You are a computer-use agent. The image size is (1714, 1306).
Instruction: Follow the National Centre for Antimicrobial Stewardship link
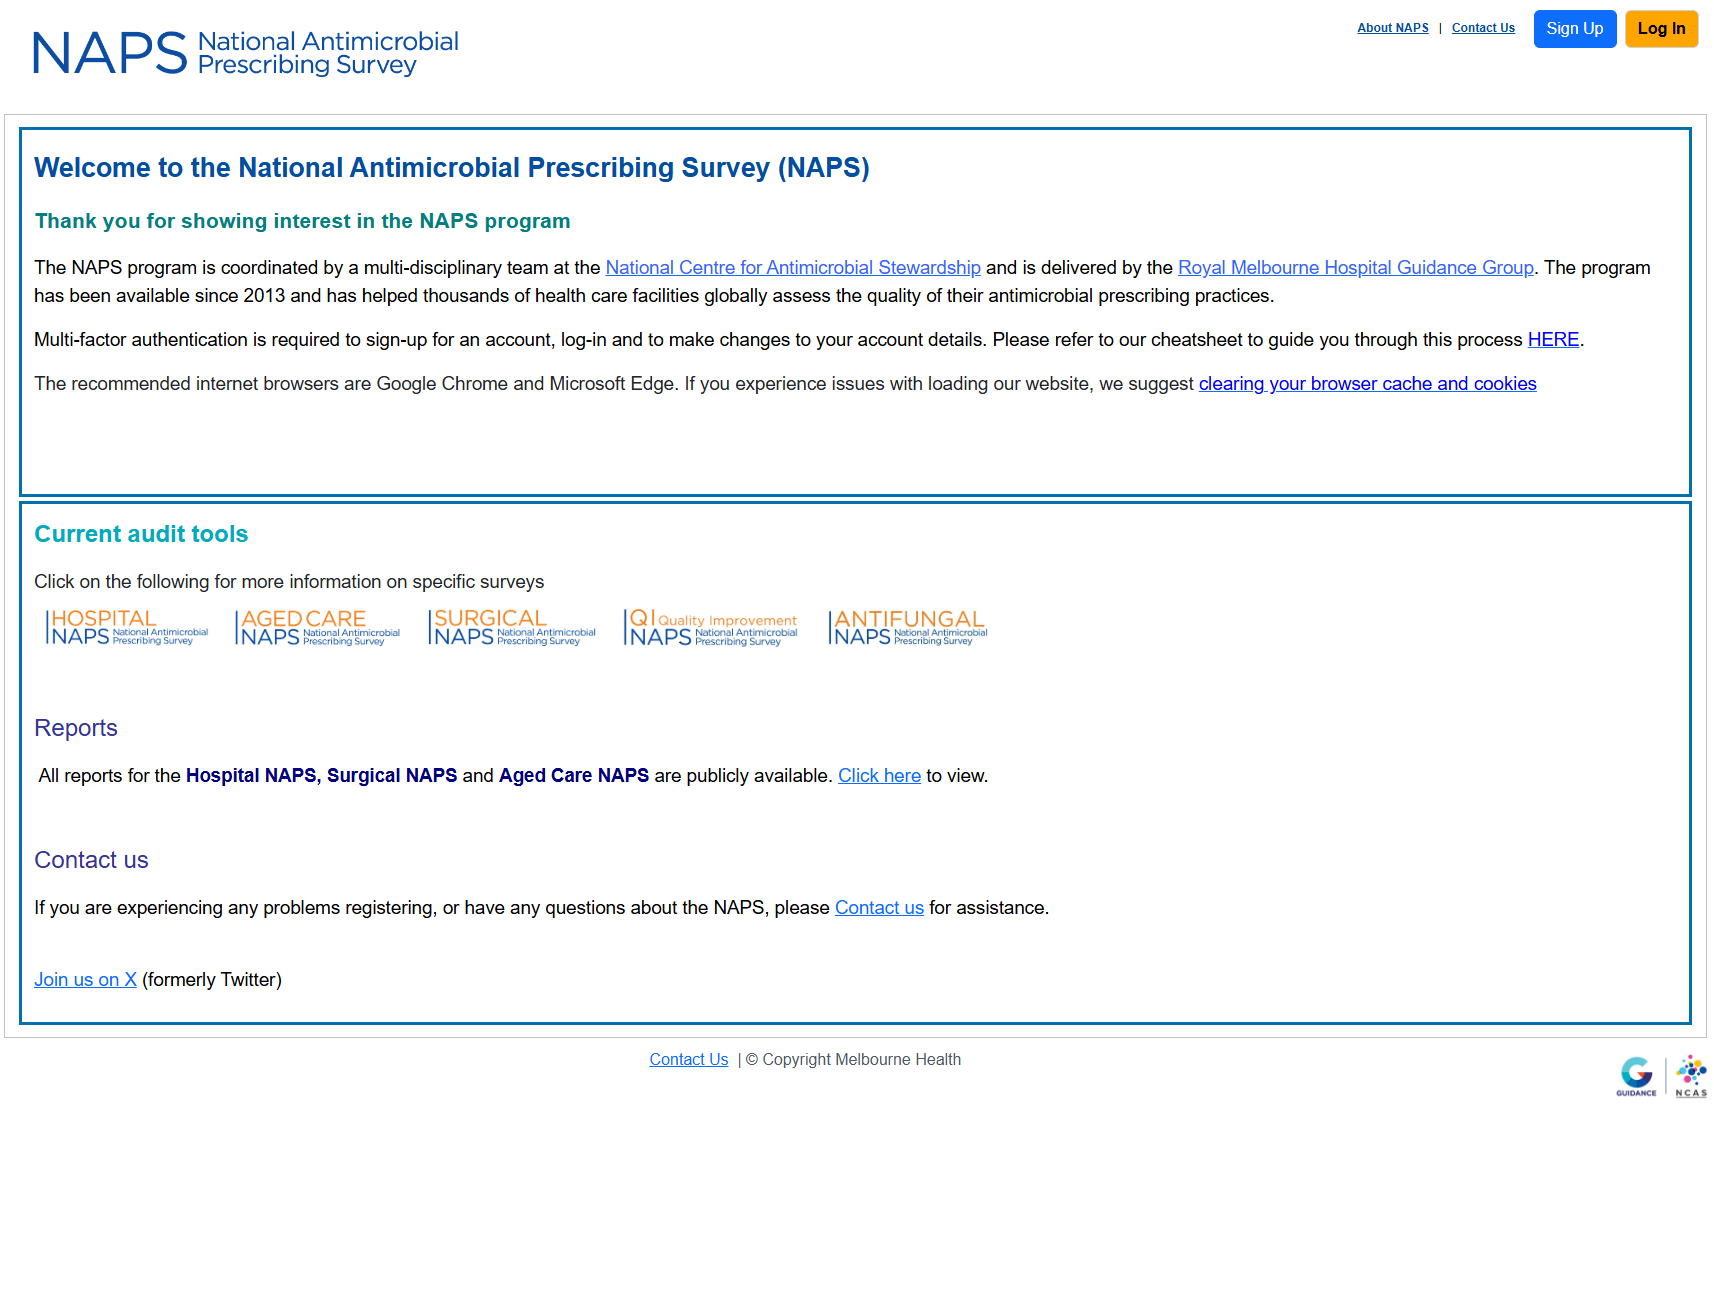[792, 267]
